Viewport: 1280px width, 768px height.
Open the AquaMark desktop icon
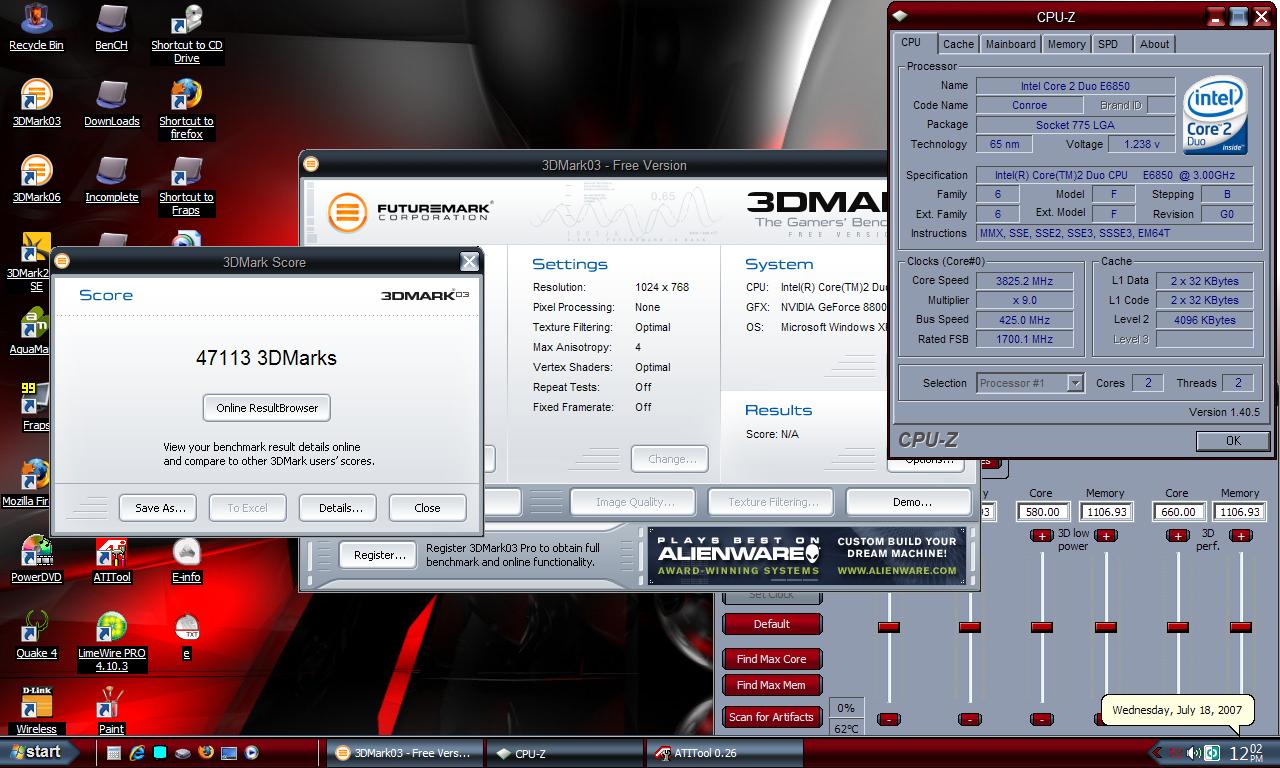[x=30, y=332]
